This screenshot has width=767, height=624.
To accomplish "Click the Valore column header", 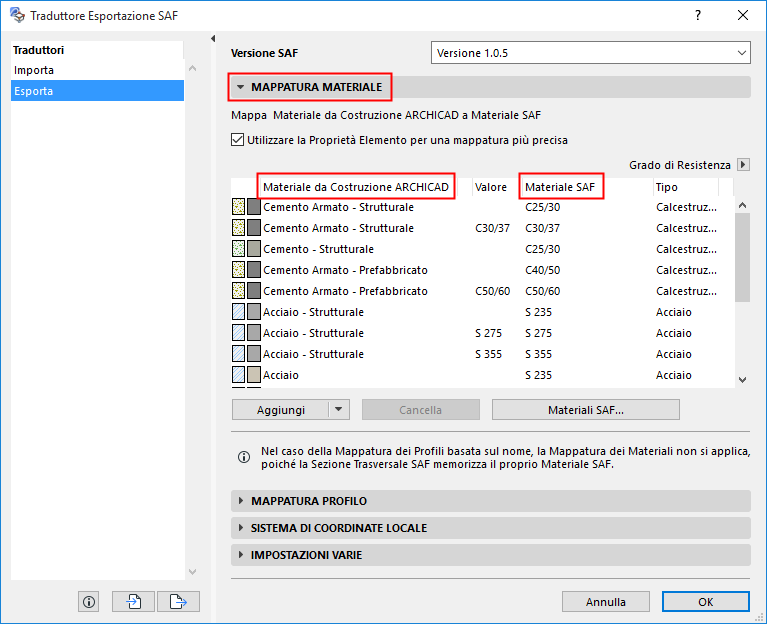I will click(x=491, y=187).
